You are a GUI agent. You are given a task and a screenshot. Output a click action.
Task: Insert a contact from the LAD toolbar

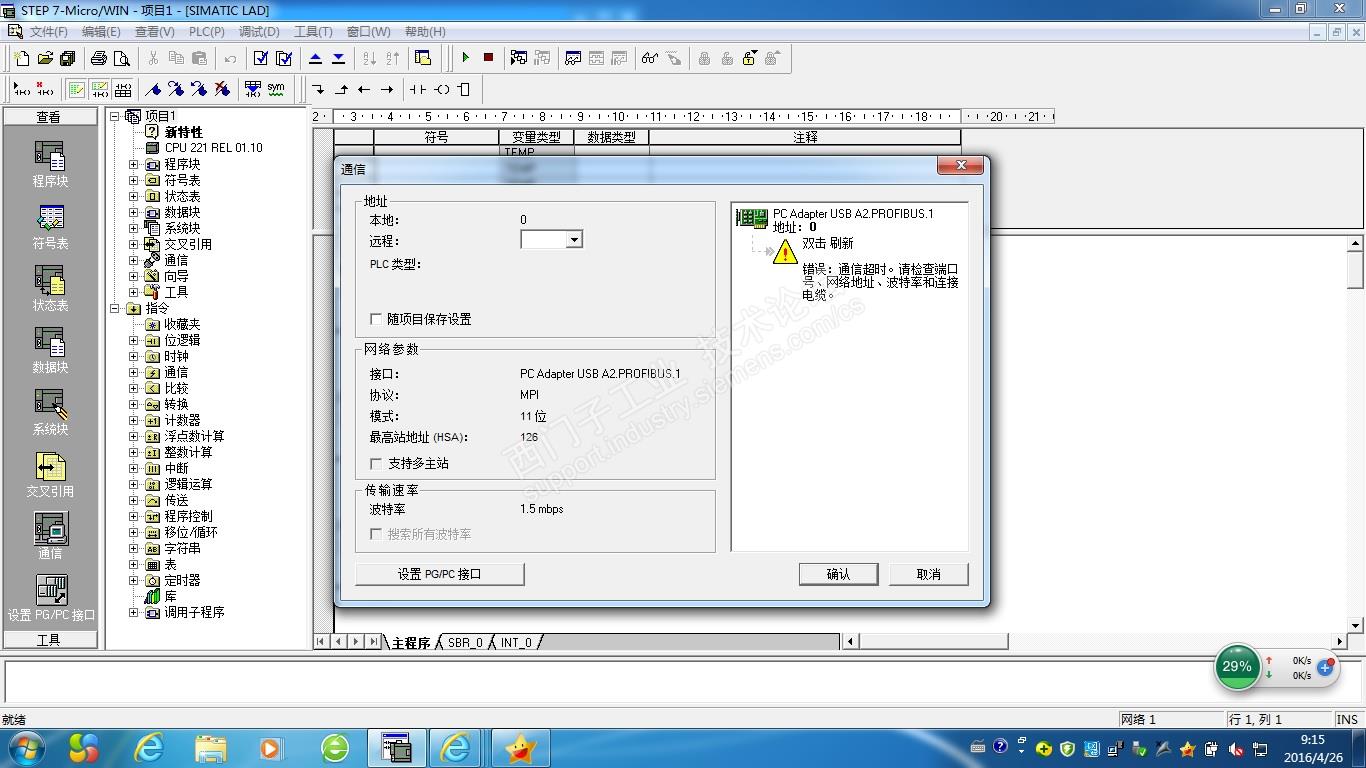[x=418, y=89]
